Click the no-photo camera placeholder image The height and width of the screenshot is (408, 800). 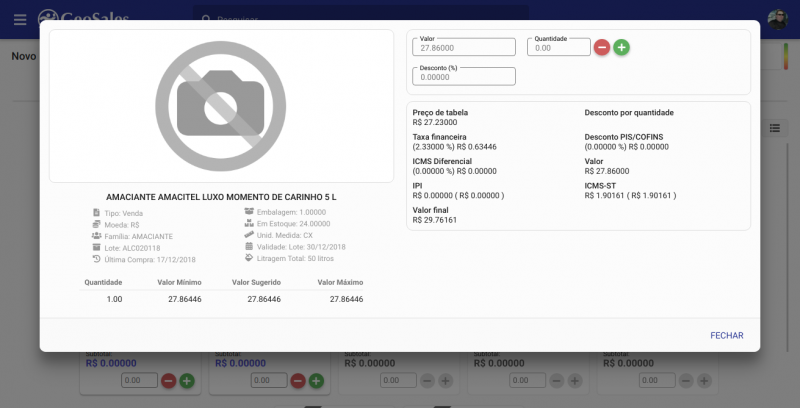click(220, 106)
